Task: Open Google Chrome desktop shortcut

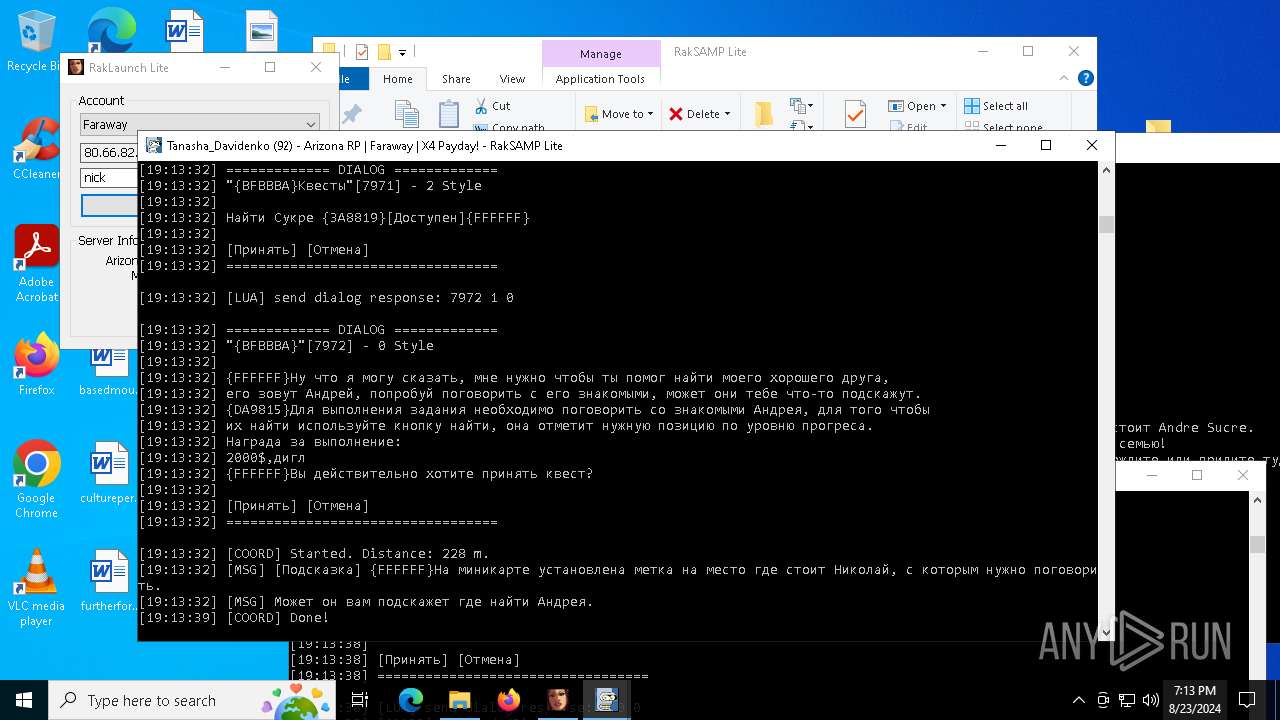Action: (36, 480)
